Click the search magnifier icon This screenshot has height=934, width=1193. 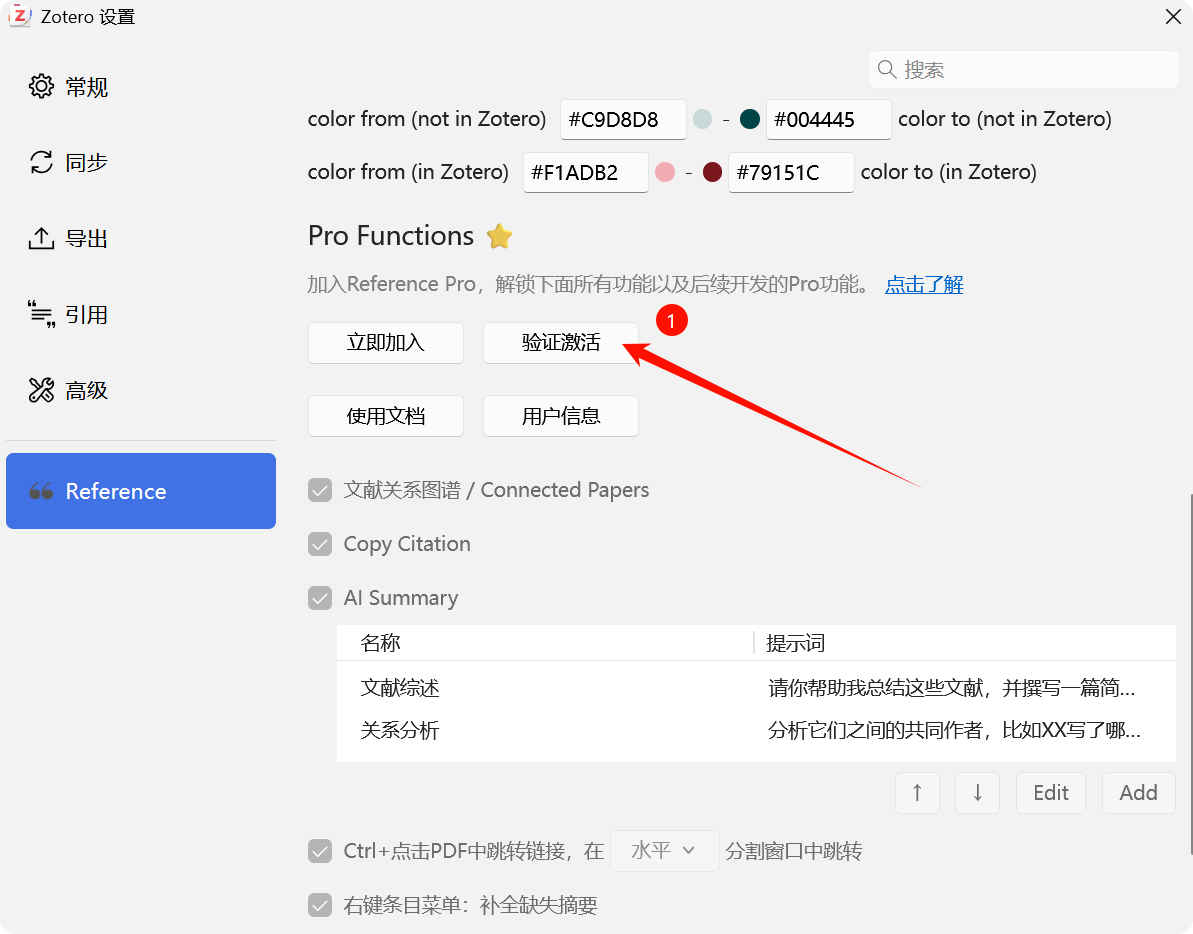coord(886,69)
